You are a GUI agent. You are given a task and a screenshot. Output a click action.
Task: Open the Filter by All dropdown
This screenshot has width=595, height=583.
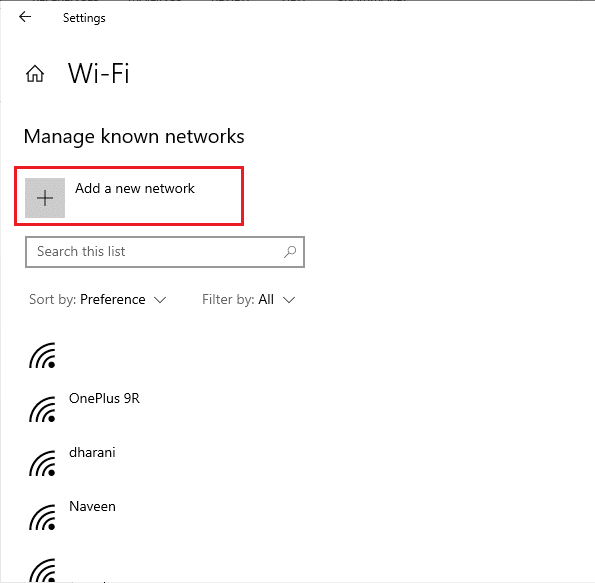coord(249,299)
